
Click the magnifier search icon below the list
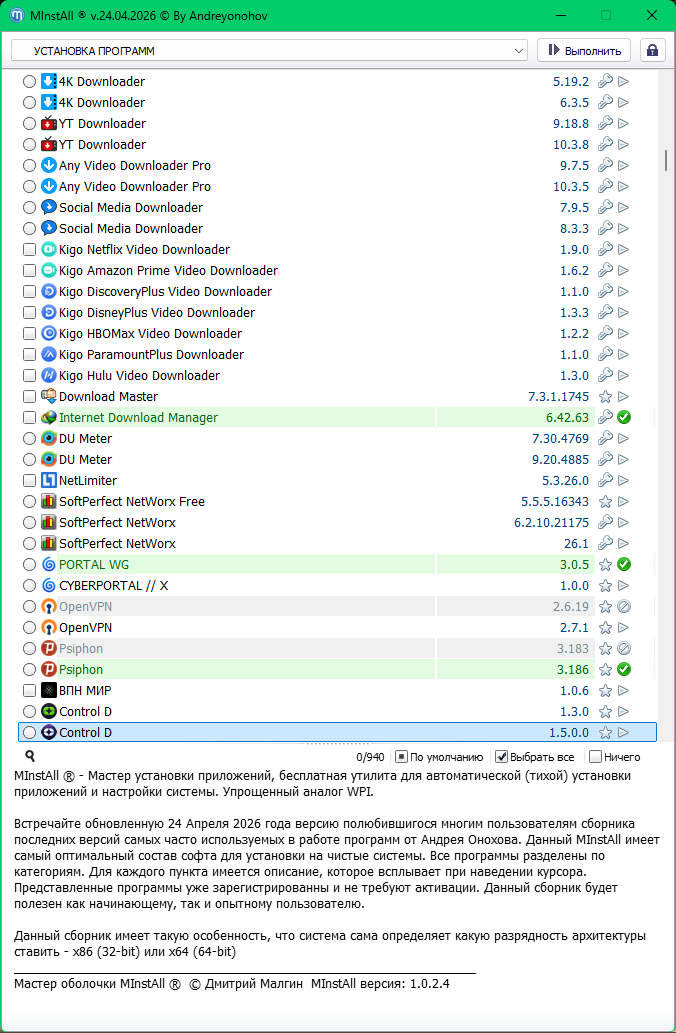(x=30, y=757)
